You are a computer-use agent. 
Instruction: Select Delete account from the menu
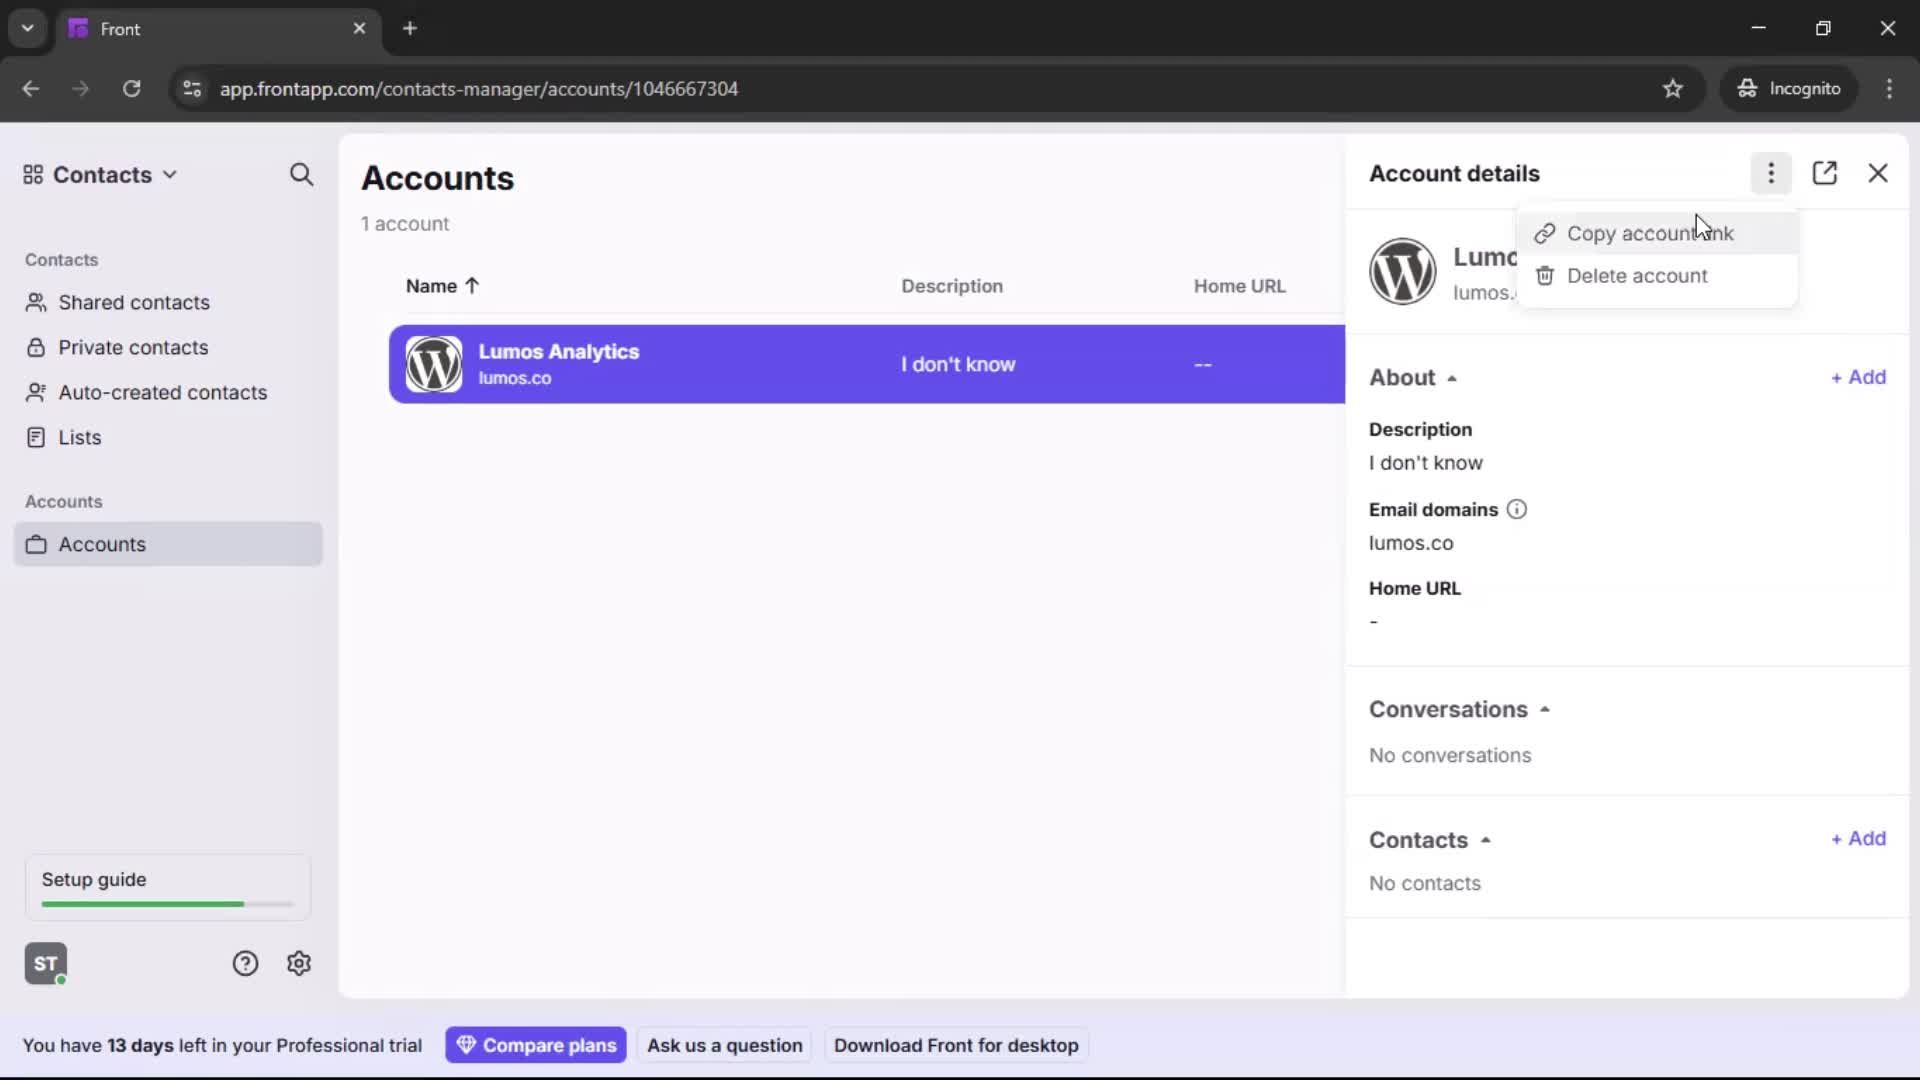[x=1637, y=276]
